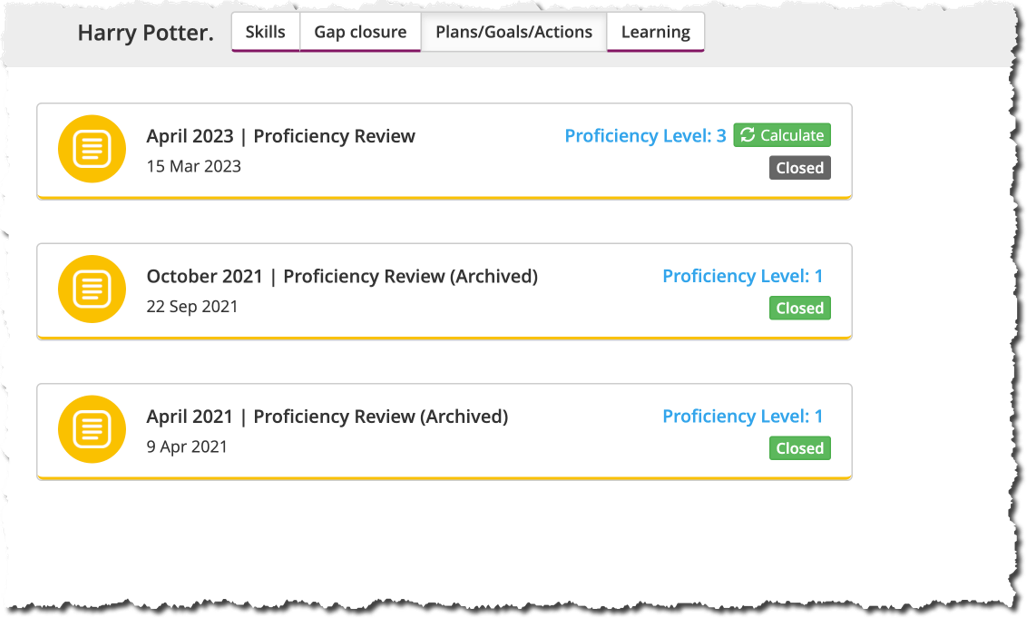Open October 2021 | Proficiency Review (Archived) title
The image size is (1027, 618).
click(342, 276)
